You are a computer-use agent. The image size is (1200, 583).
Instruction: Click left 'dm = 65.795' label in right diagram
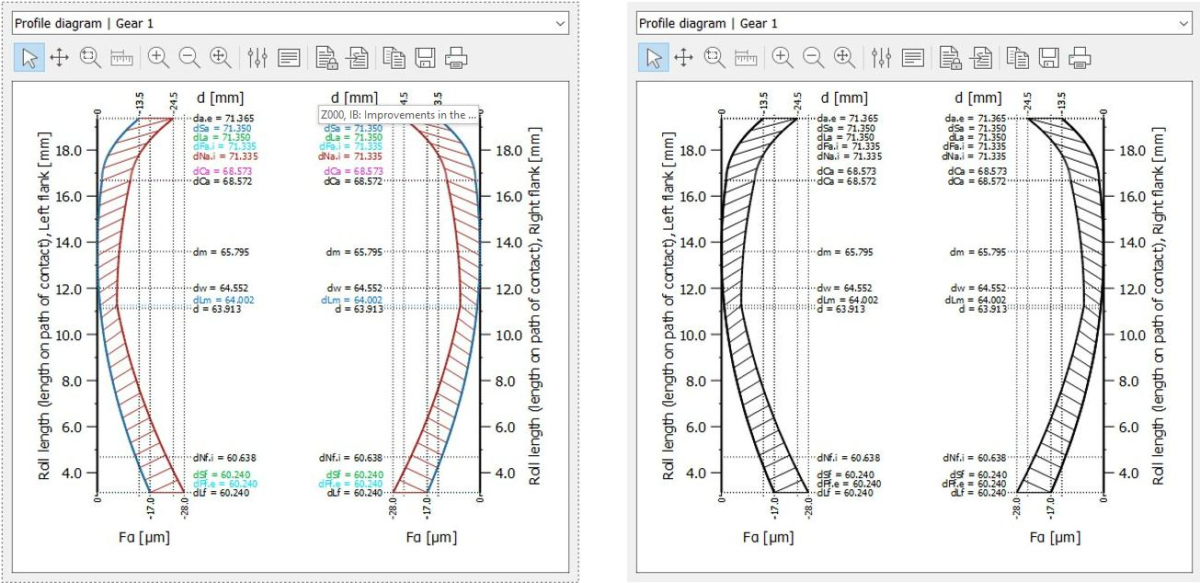coord(843,252)
